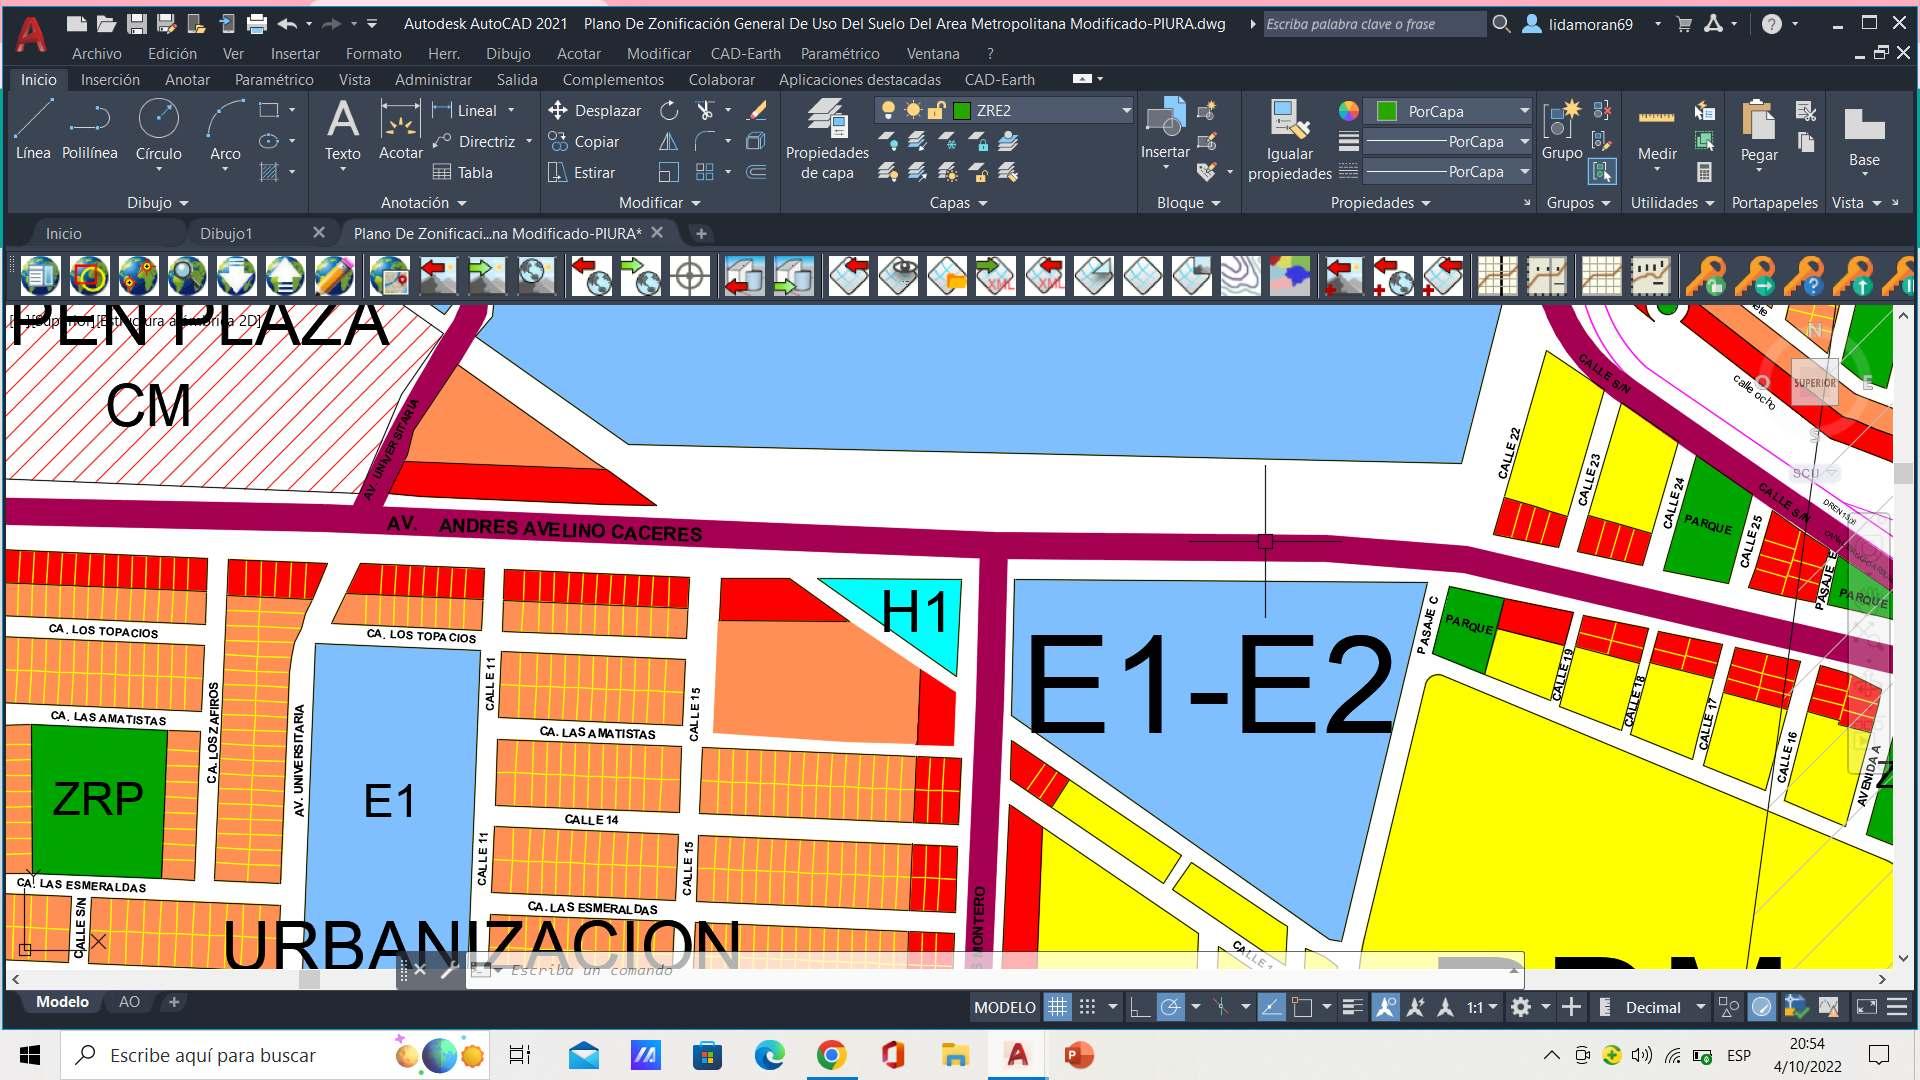This screenshot has height=1080, width=1920.
Task: Toggle grid display in status bar
Action: coord(1057,1007)
